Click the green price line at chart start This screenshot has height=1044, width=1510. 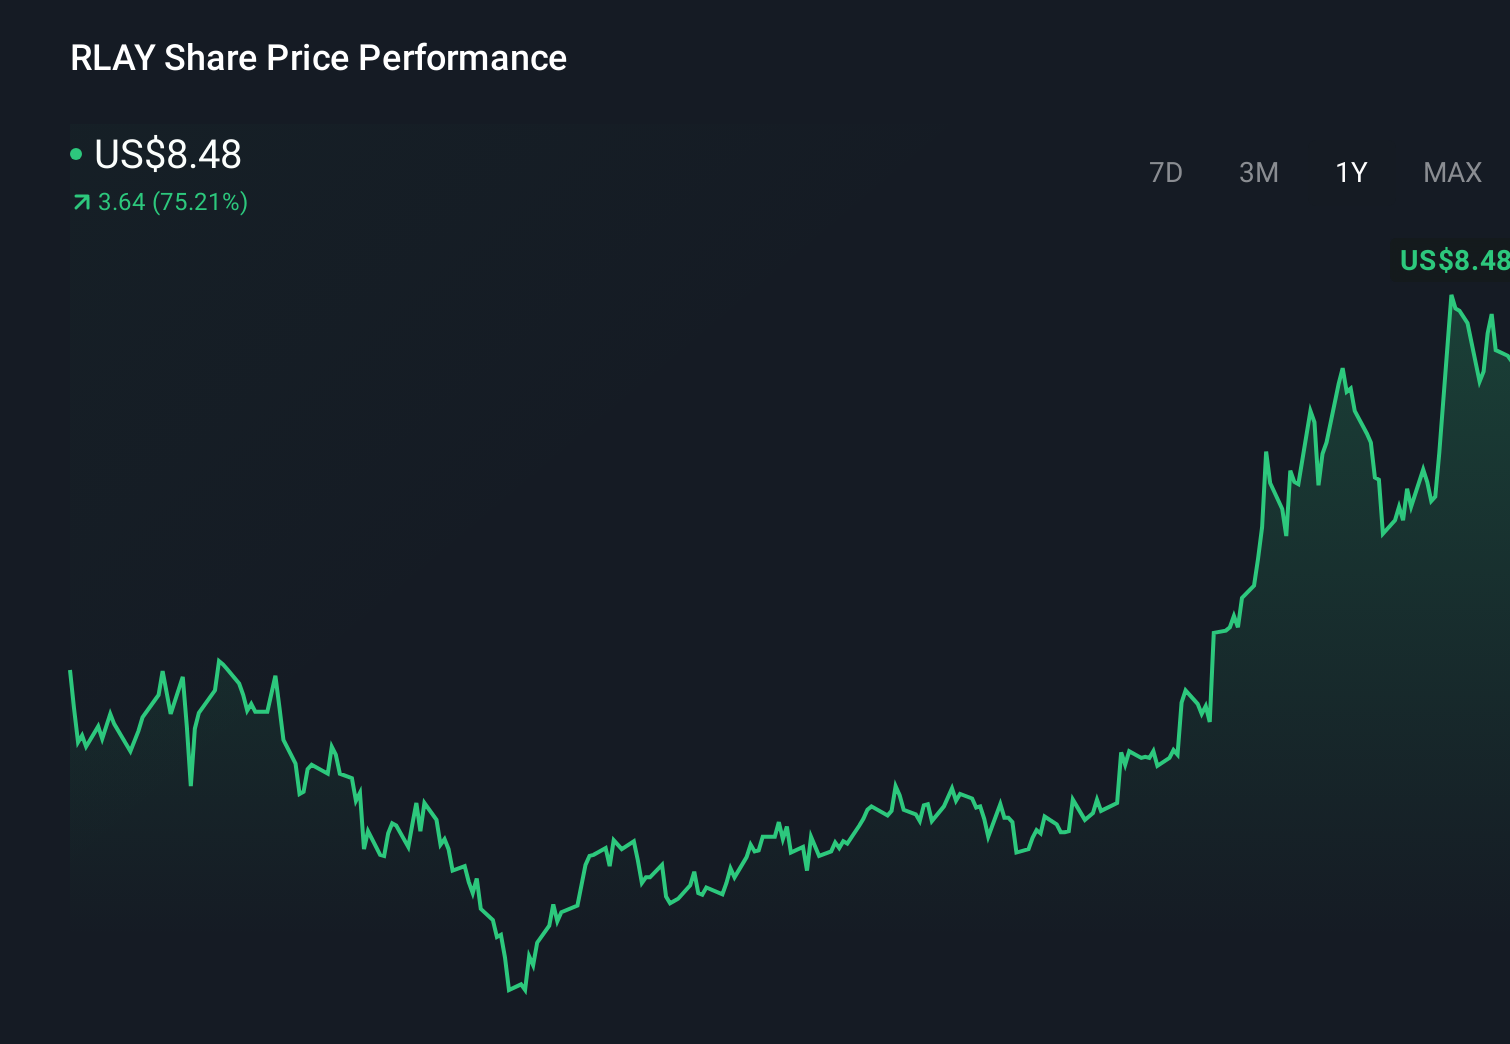pos(70,670)
